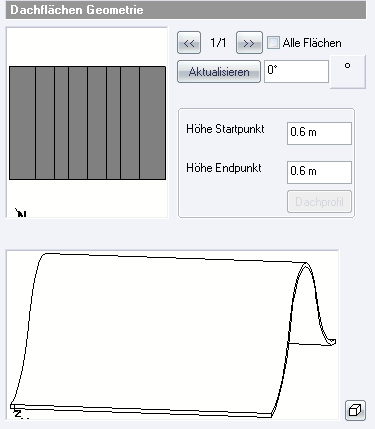
Task: Click the flared eave end of 3D roof
Action: [328, 341]
